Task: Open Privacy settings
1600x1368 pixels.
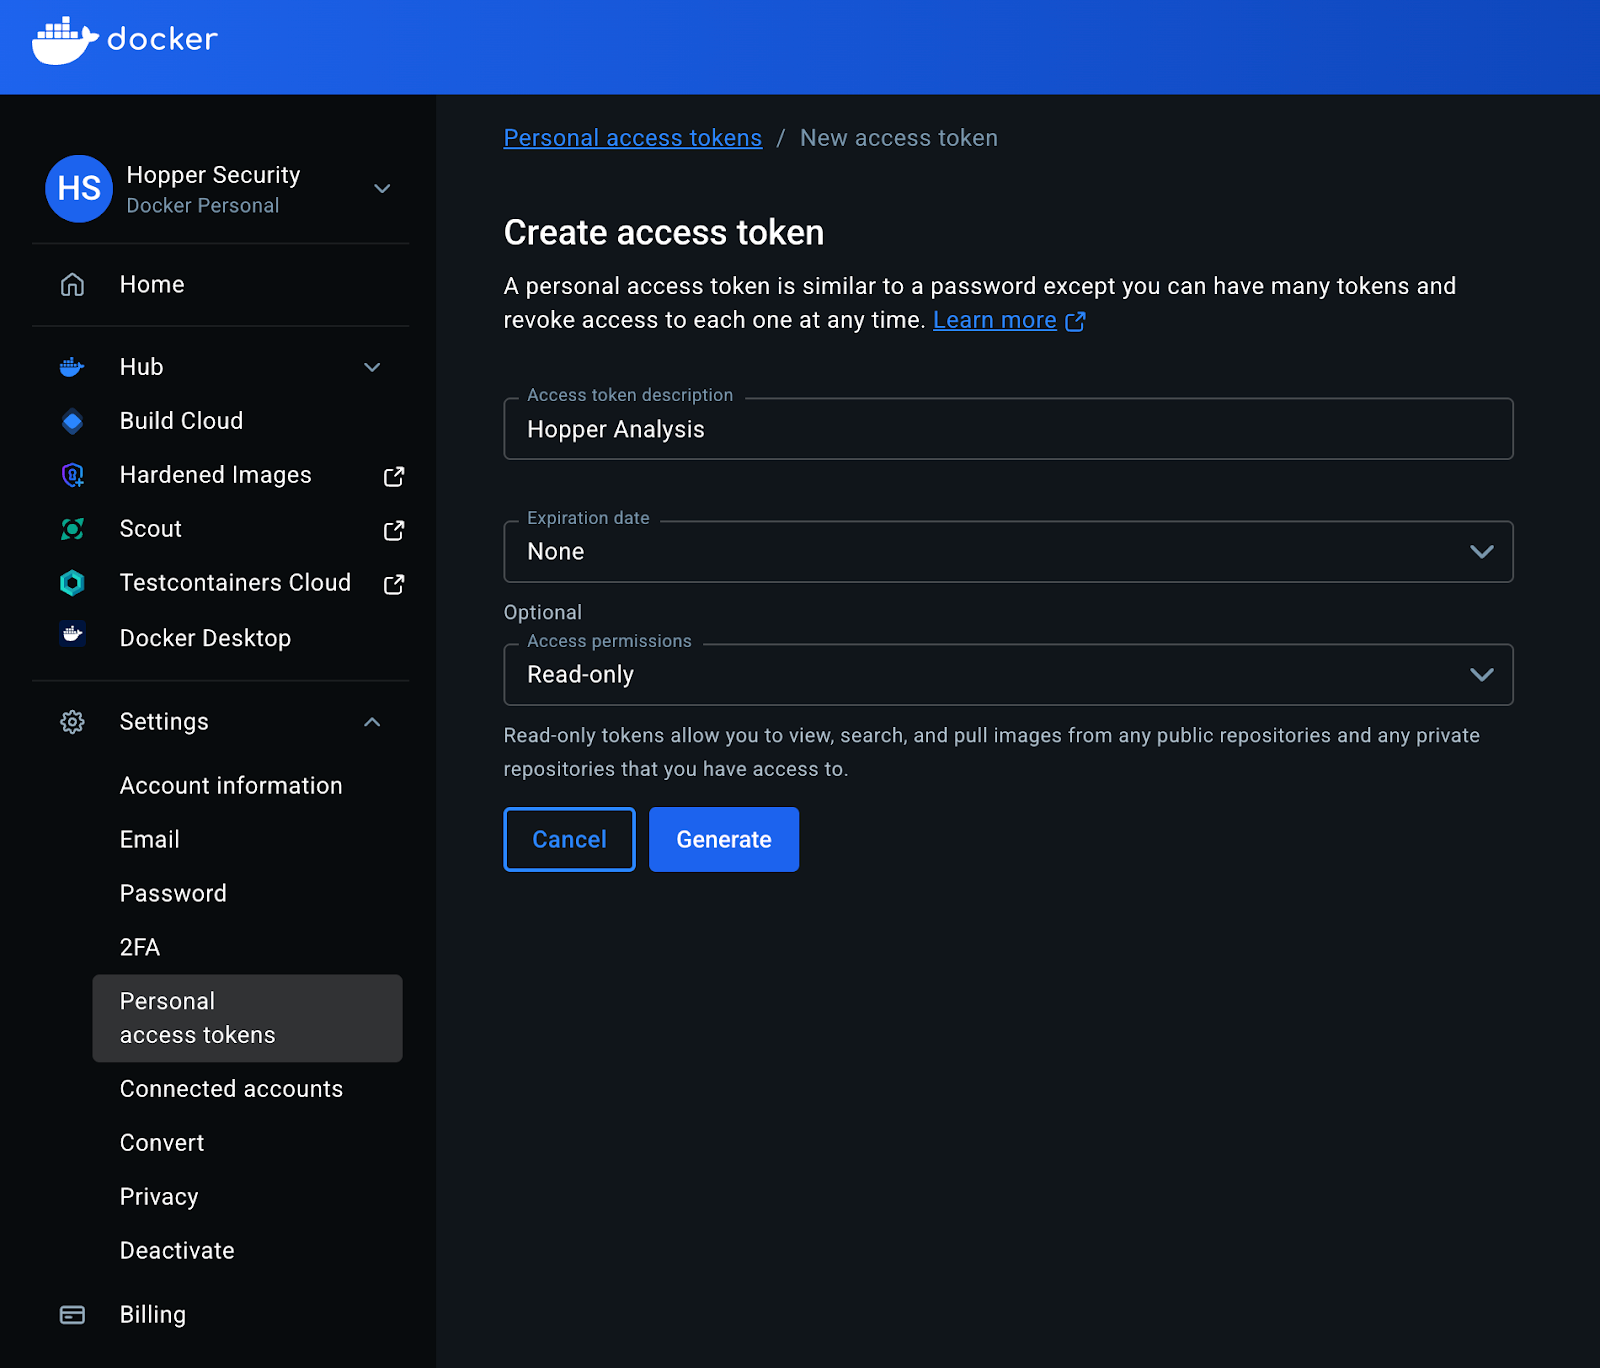Action: coord(159,1197)
